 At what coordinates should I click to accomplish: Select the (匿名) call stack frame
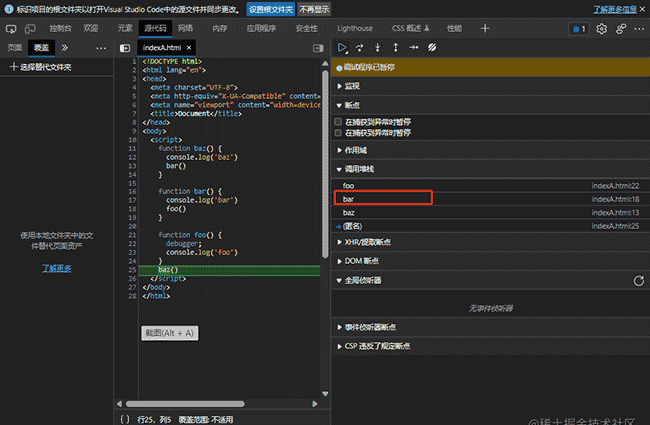point(490,226)
